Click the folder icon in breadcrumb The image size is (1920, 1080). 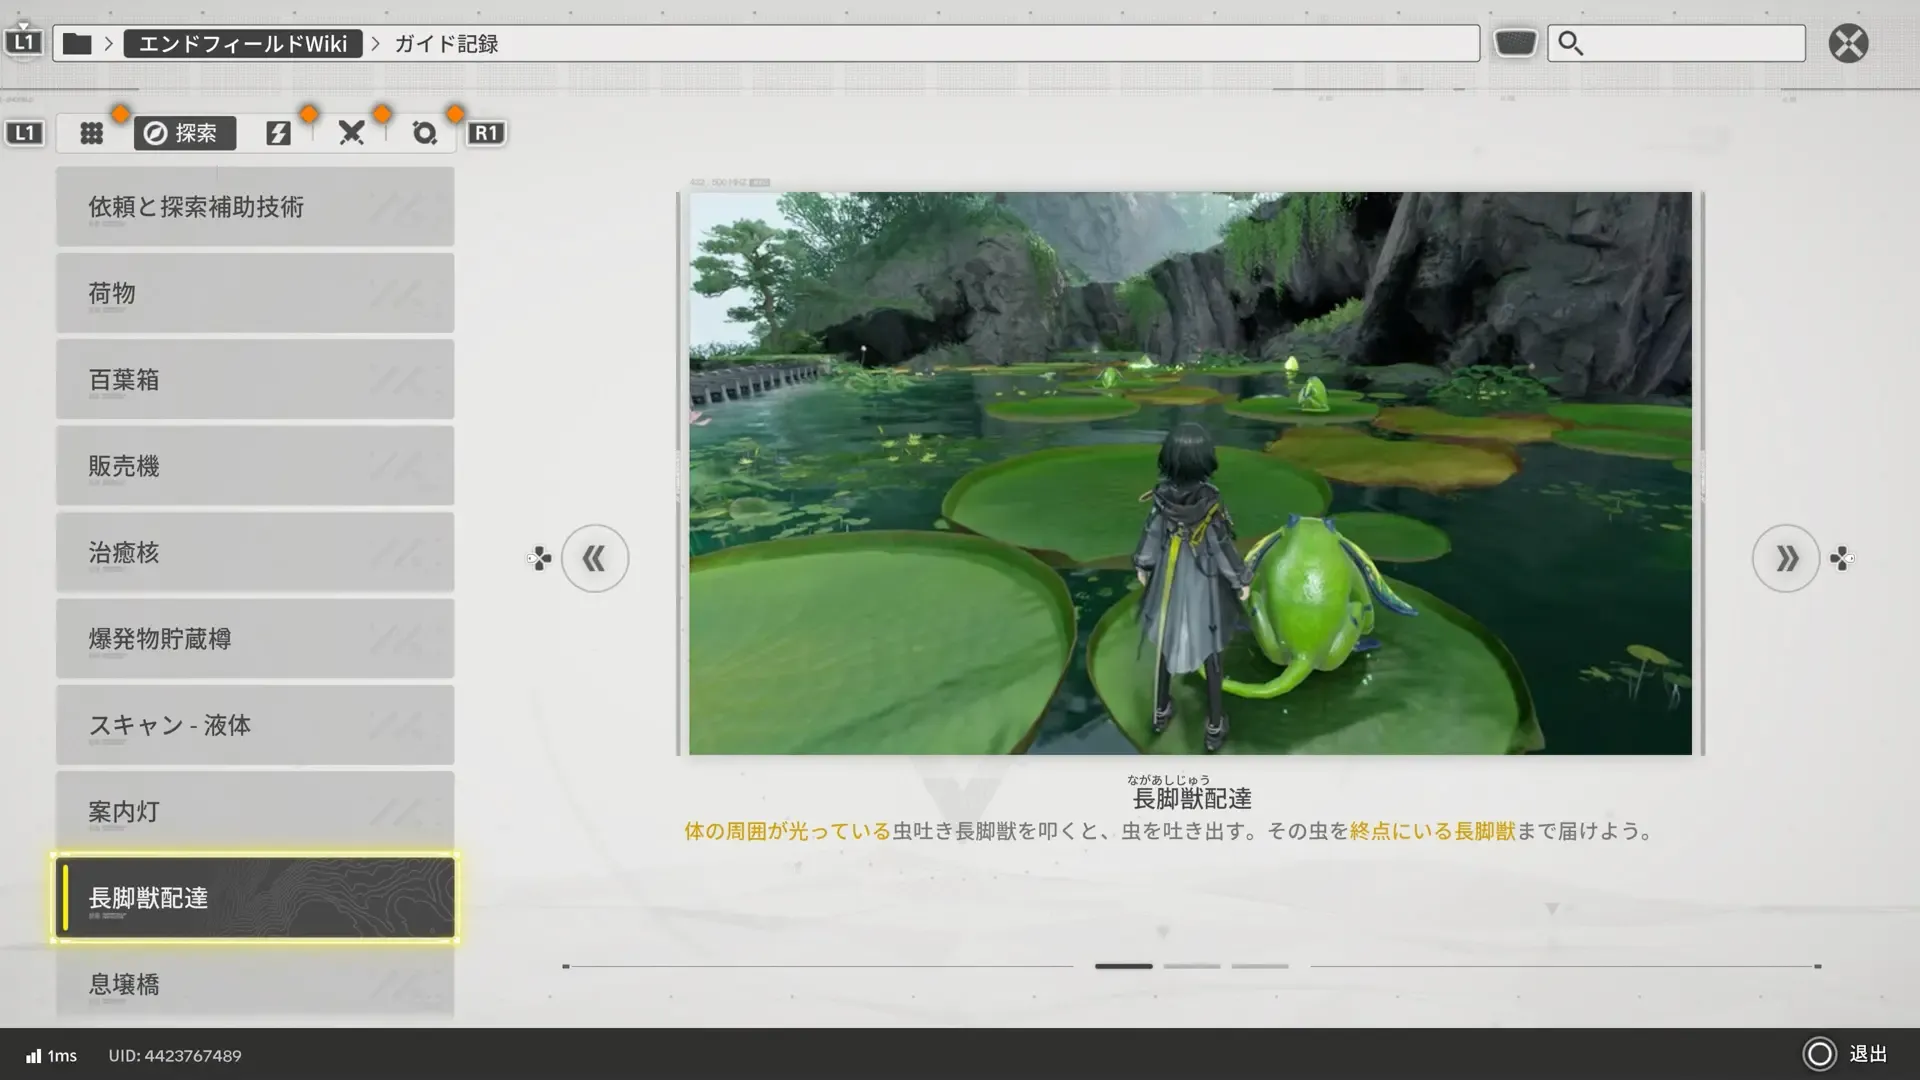[x=77, y=44]
